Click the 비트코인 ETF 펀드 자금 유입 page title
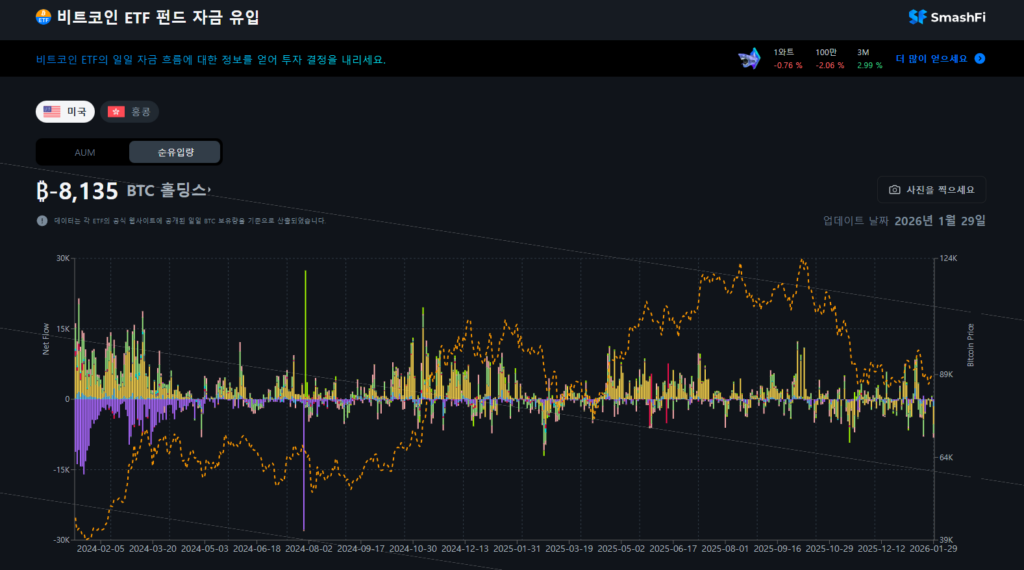1024x570 pixels. tap(158, 18)
